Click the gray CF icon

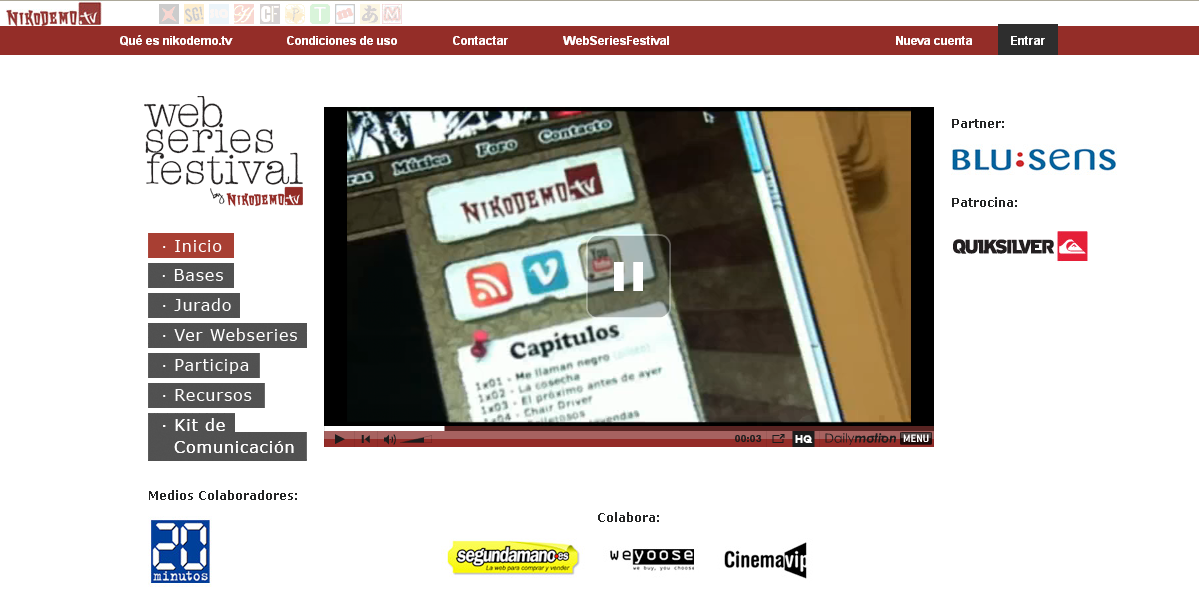click(x=269, y=14)
